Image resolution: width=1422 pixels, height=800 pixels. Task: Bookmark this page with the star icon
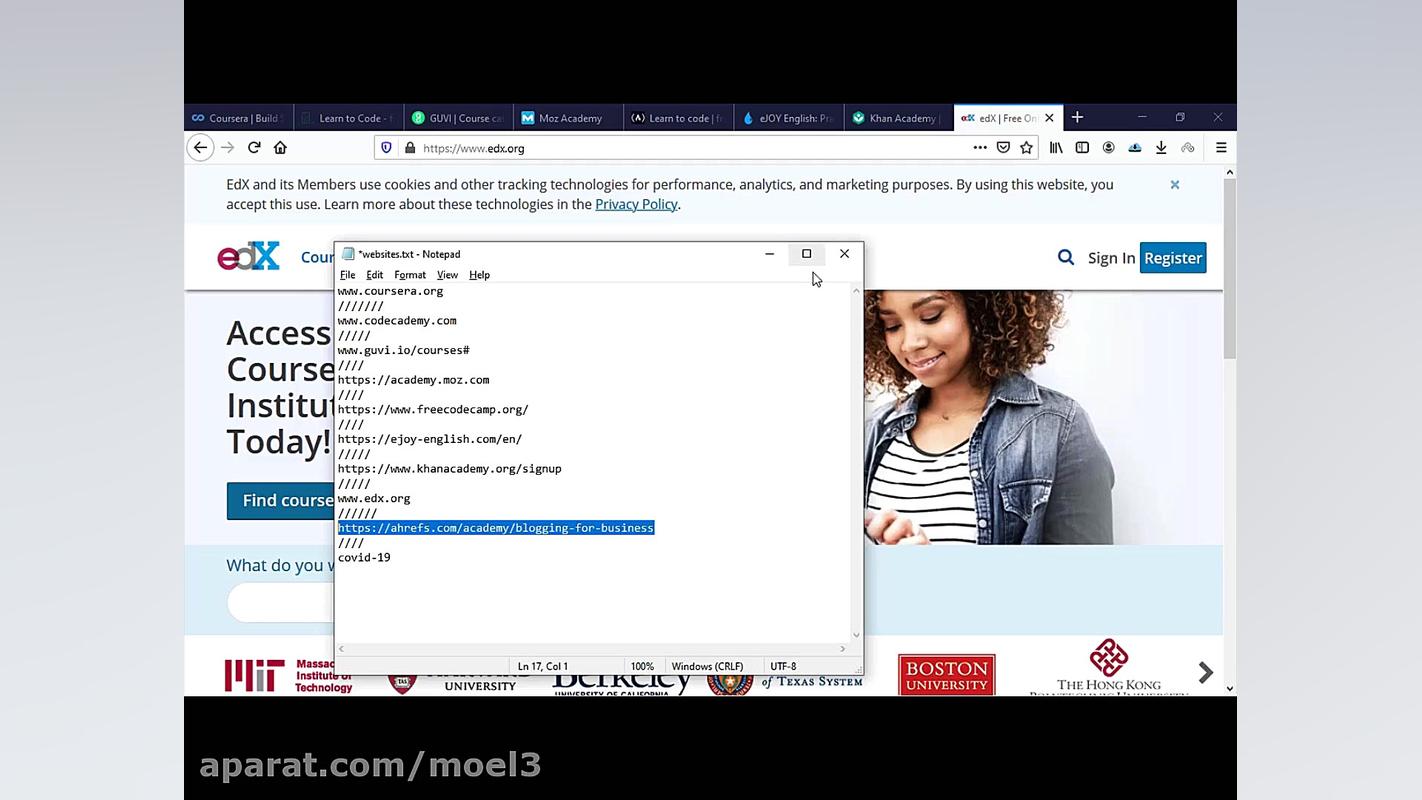click(x=1026, y=148)
